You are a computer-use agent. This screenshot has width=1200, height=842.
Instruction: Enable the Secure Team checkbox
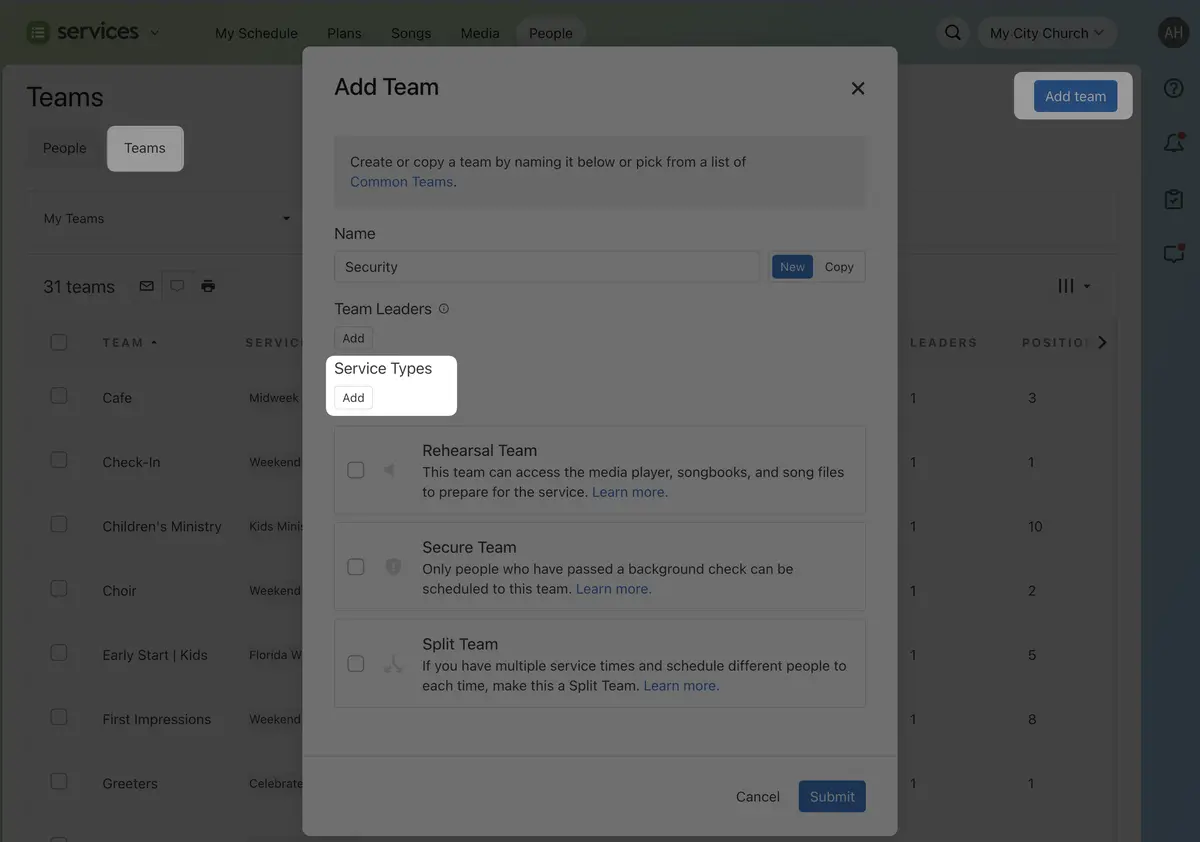tap(356, 567)
